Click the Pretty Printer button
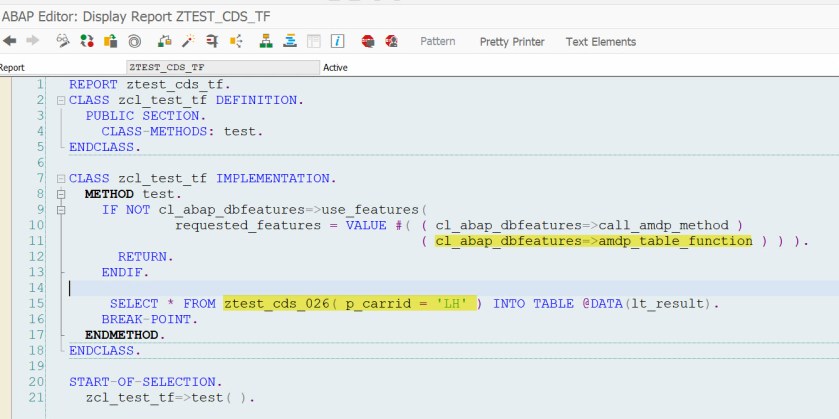The width and height of the screenshot is (839, 419). pos(512,41)
